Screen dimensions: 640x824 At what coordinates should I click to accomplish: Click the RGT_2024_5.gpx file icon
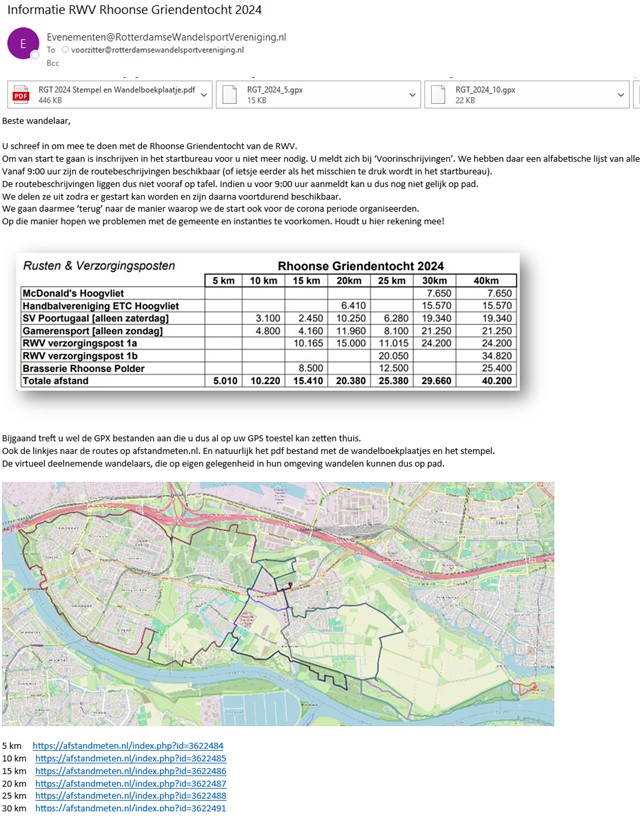(x=229, y=94)
